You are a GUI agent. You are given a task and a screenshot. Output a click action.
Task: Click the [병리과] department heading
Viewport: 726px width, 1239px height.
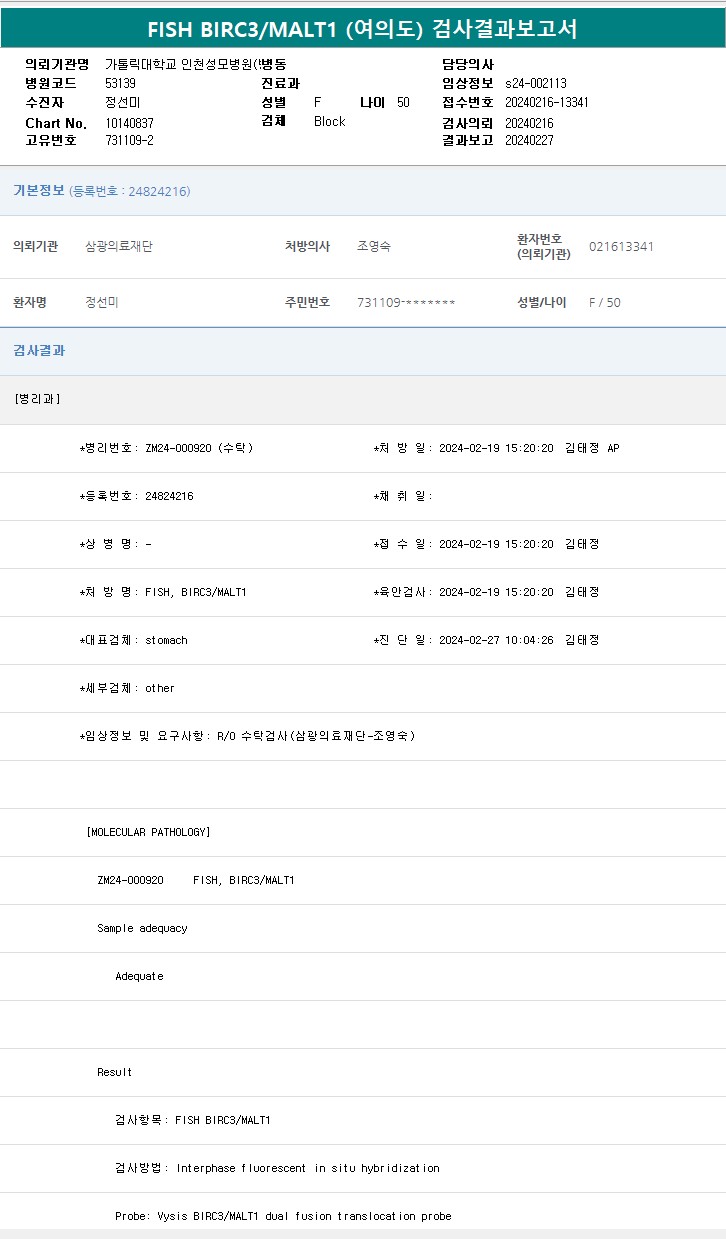(38, 399)
